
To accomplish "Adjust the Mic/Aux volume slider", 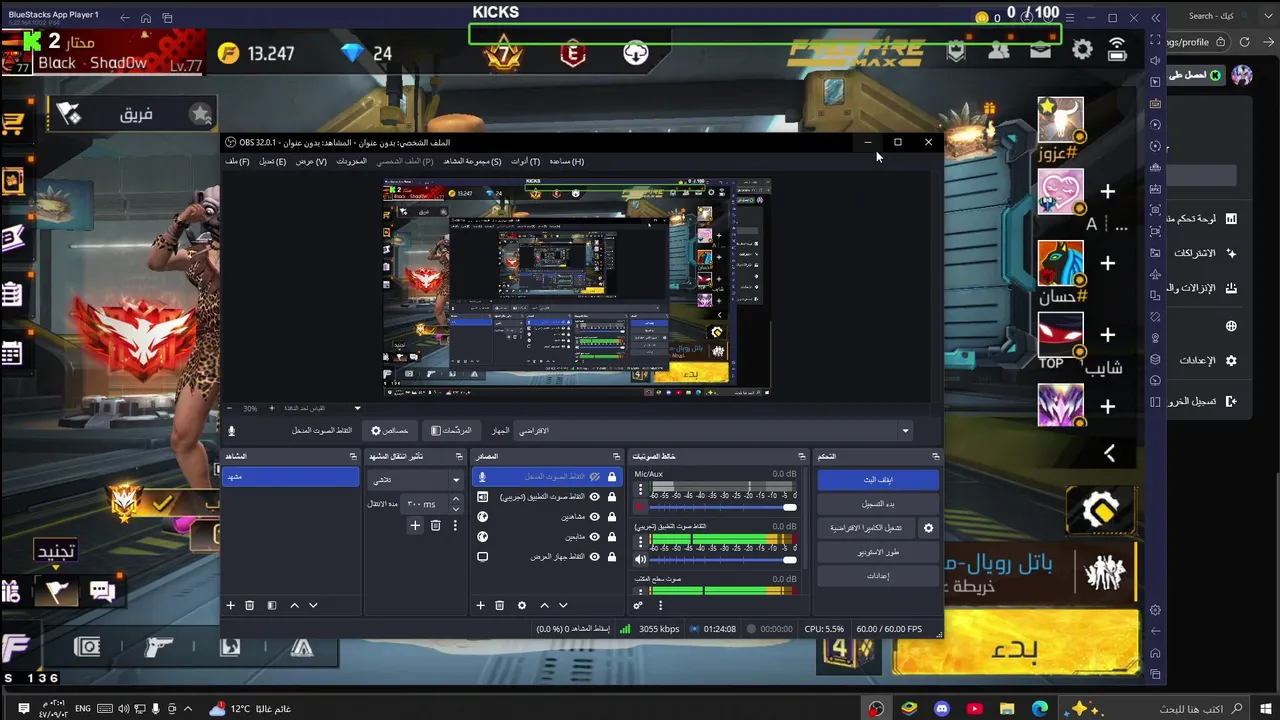I will (x=723, y=507).
